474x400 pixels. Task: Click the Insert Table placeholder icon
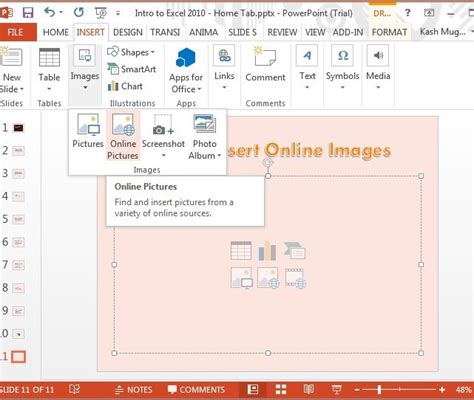coord(241,251)
